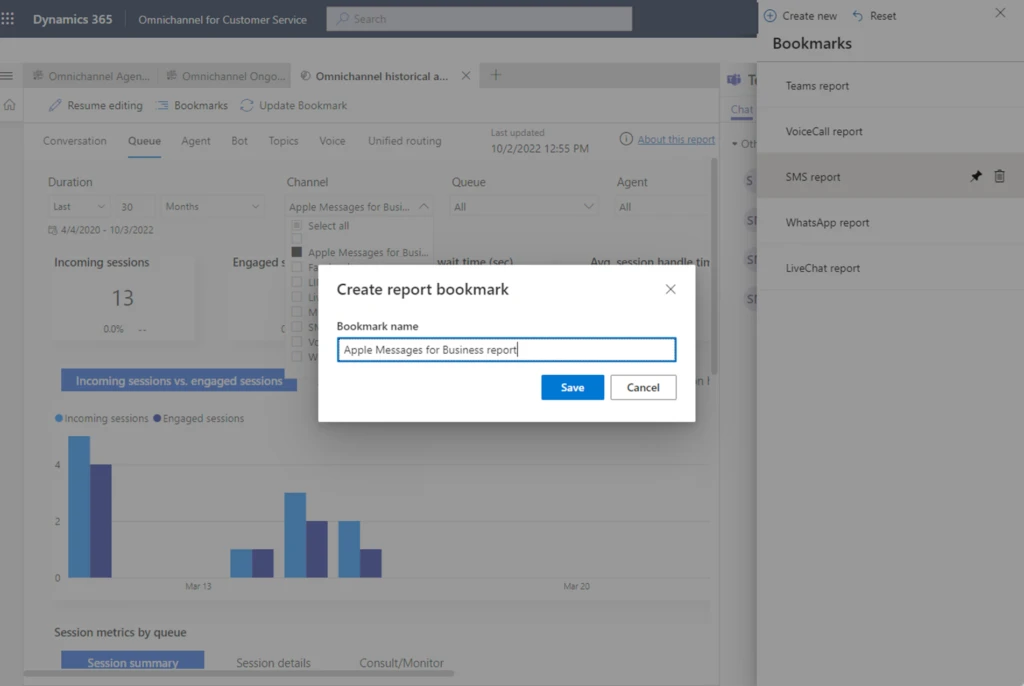Toggle the Select all channel checkbox
The width and height of the screenshot is (1024, 686).
[x=297, y=226]
